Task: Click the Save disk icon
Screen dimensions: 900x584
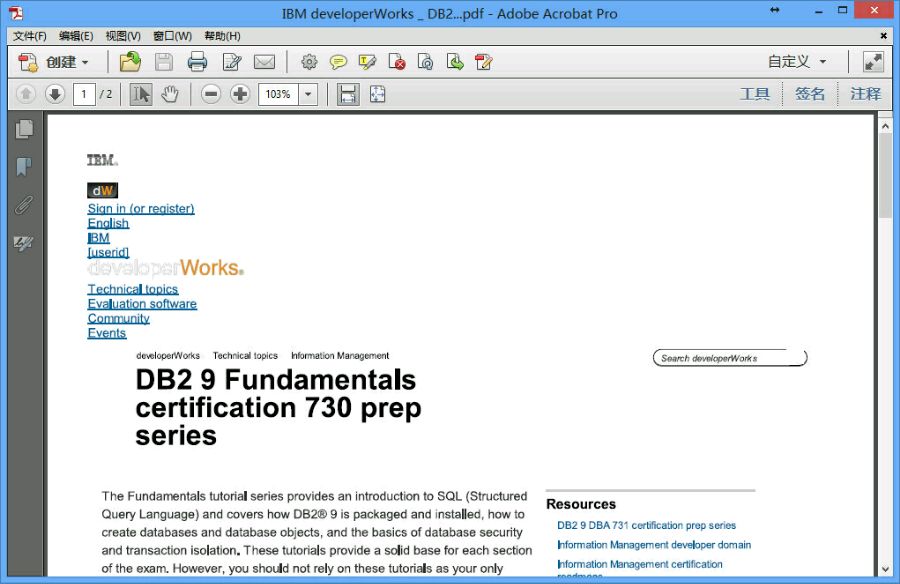Action: pyautogui.click(x=164, y=62)
